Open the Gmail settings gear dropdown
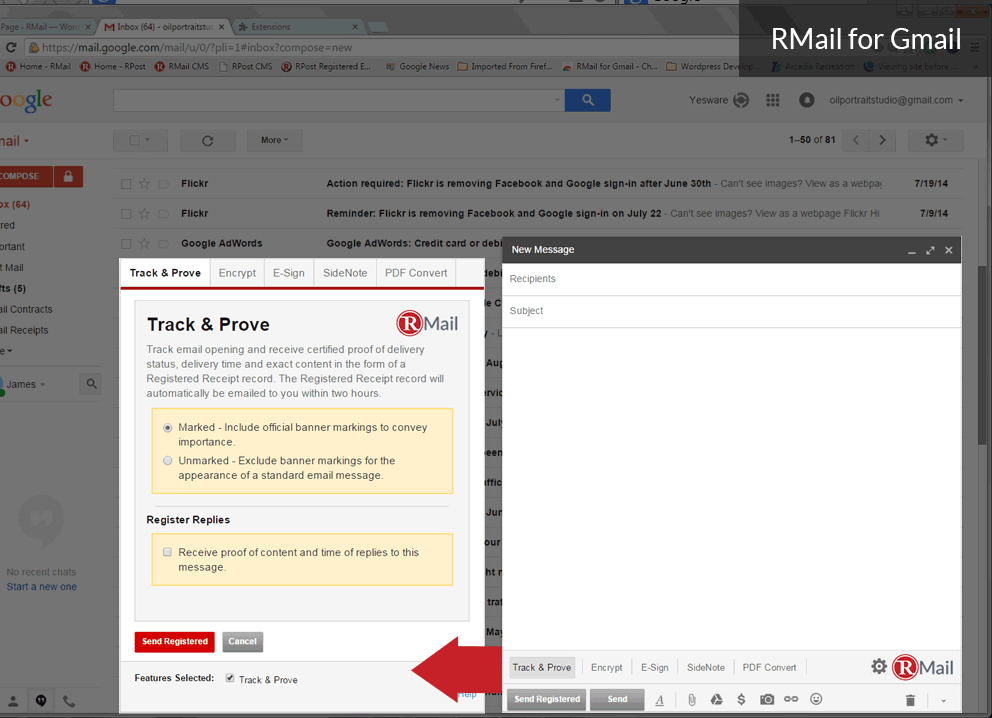 tap(936, 140)
